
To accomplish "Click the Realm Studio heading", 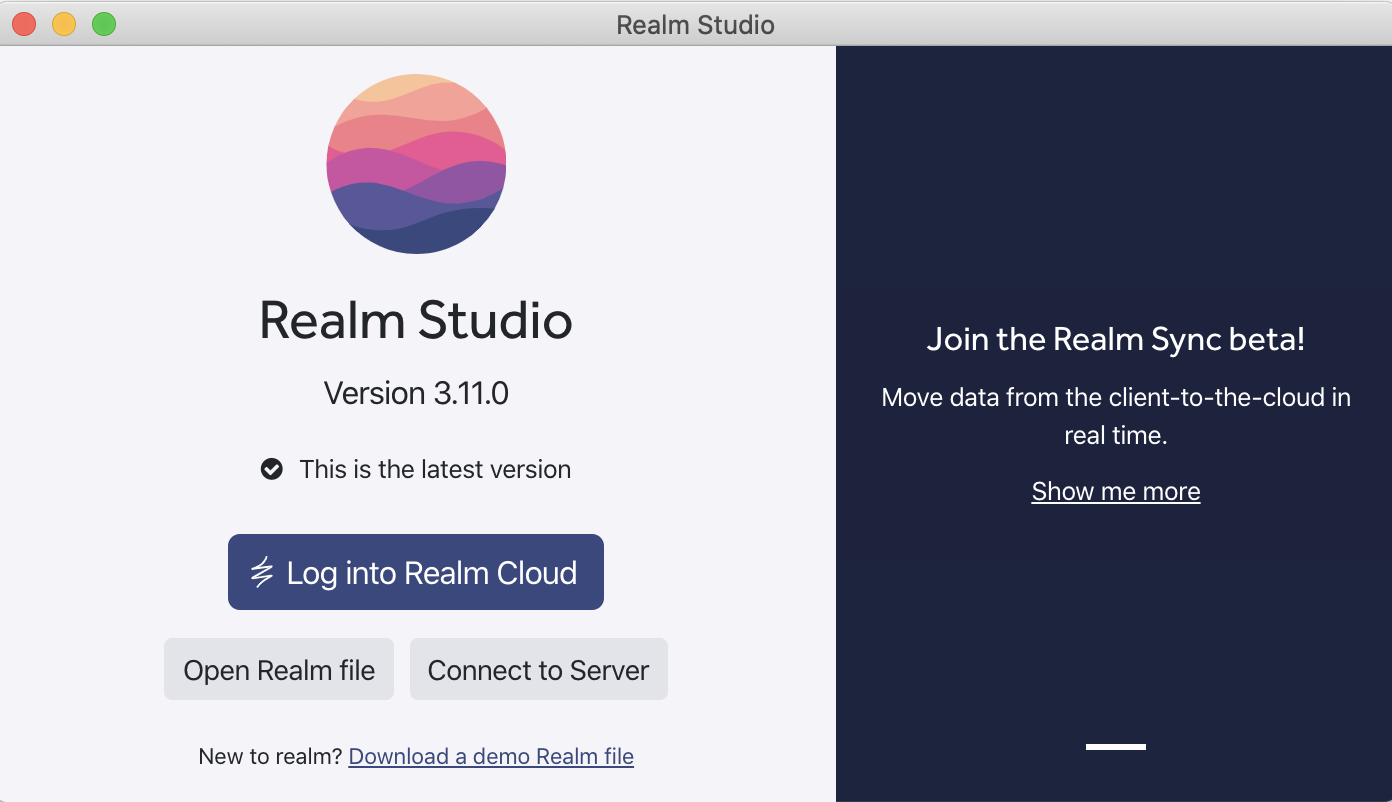I will 416,320.
